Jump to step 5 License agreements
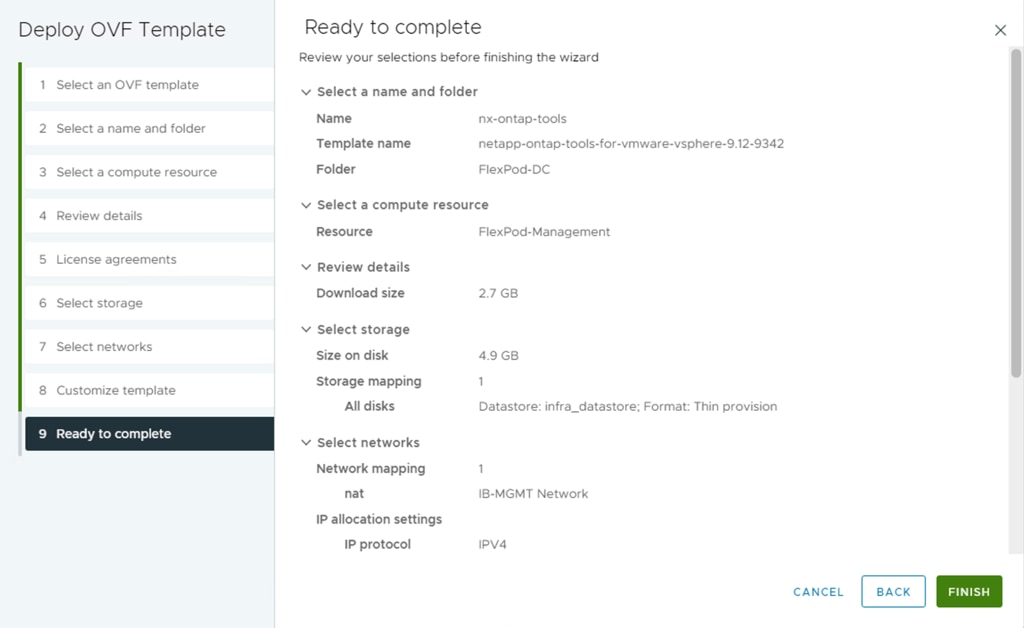 coord(116,260)
